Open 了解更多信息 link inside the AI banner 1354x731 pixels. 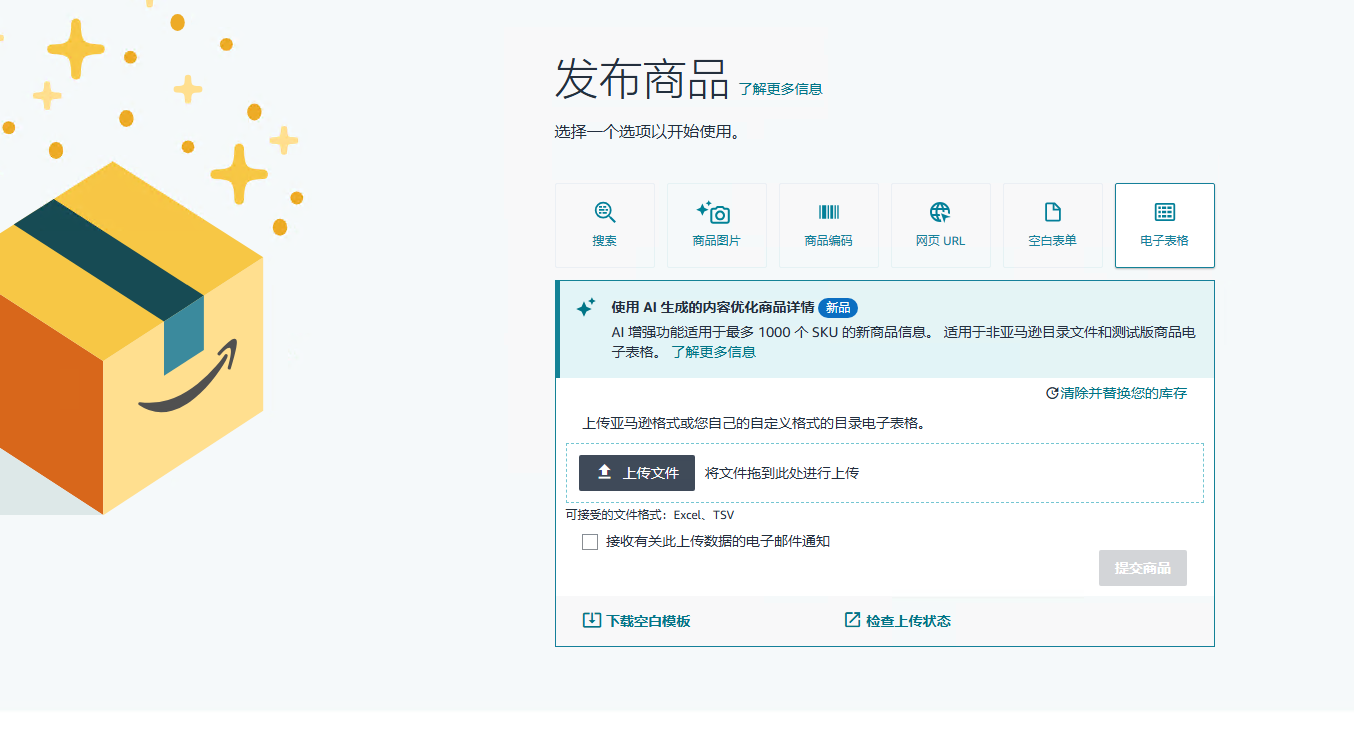(x=713, y=352)
